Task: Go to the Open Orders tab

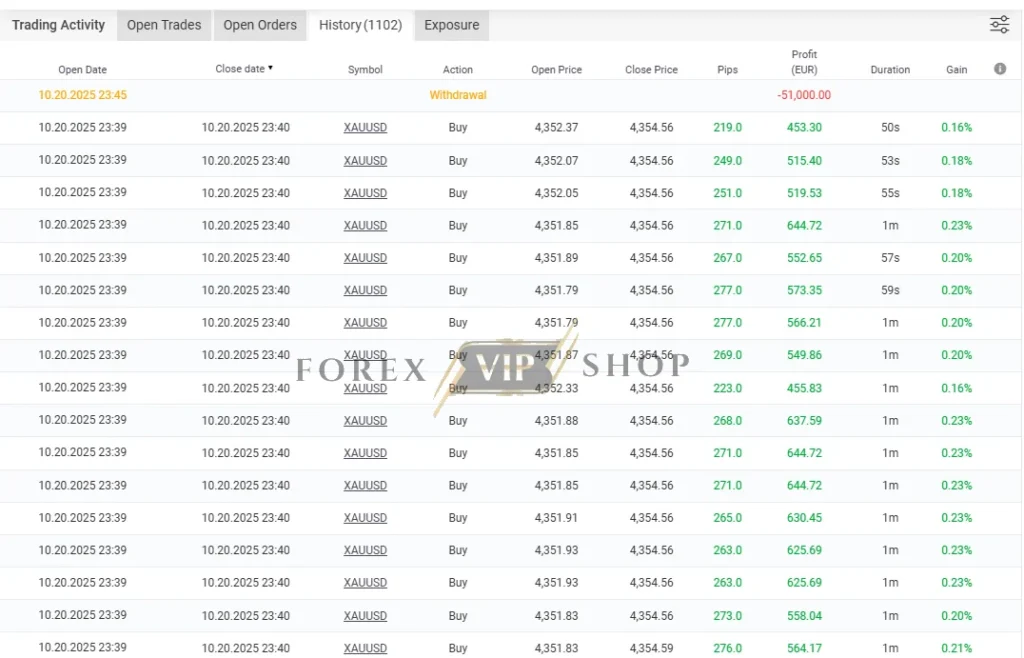Action: (260, 25)
